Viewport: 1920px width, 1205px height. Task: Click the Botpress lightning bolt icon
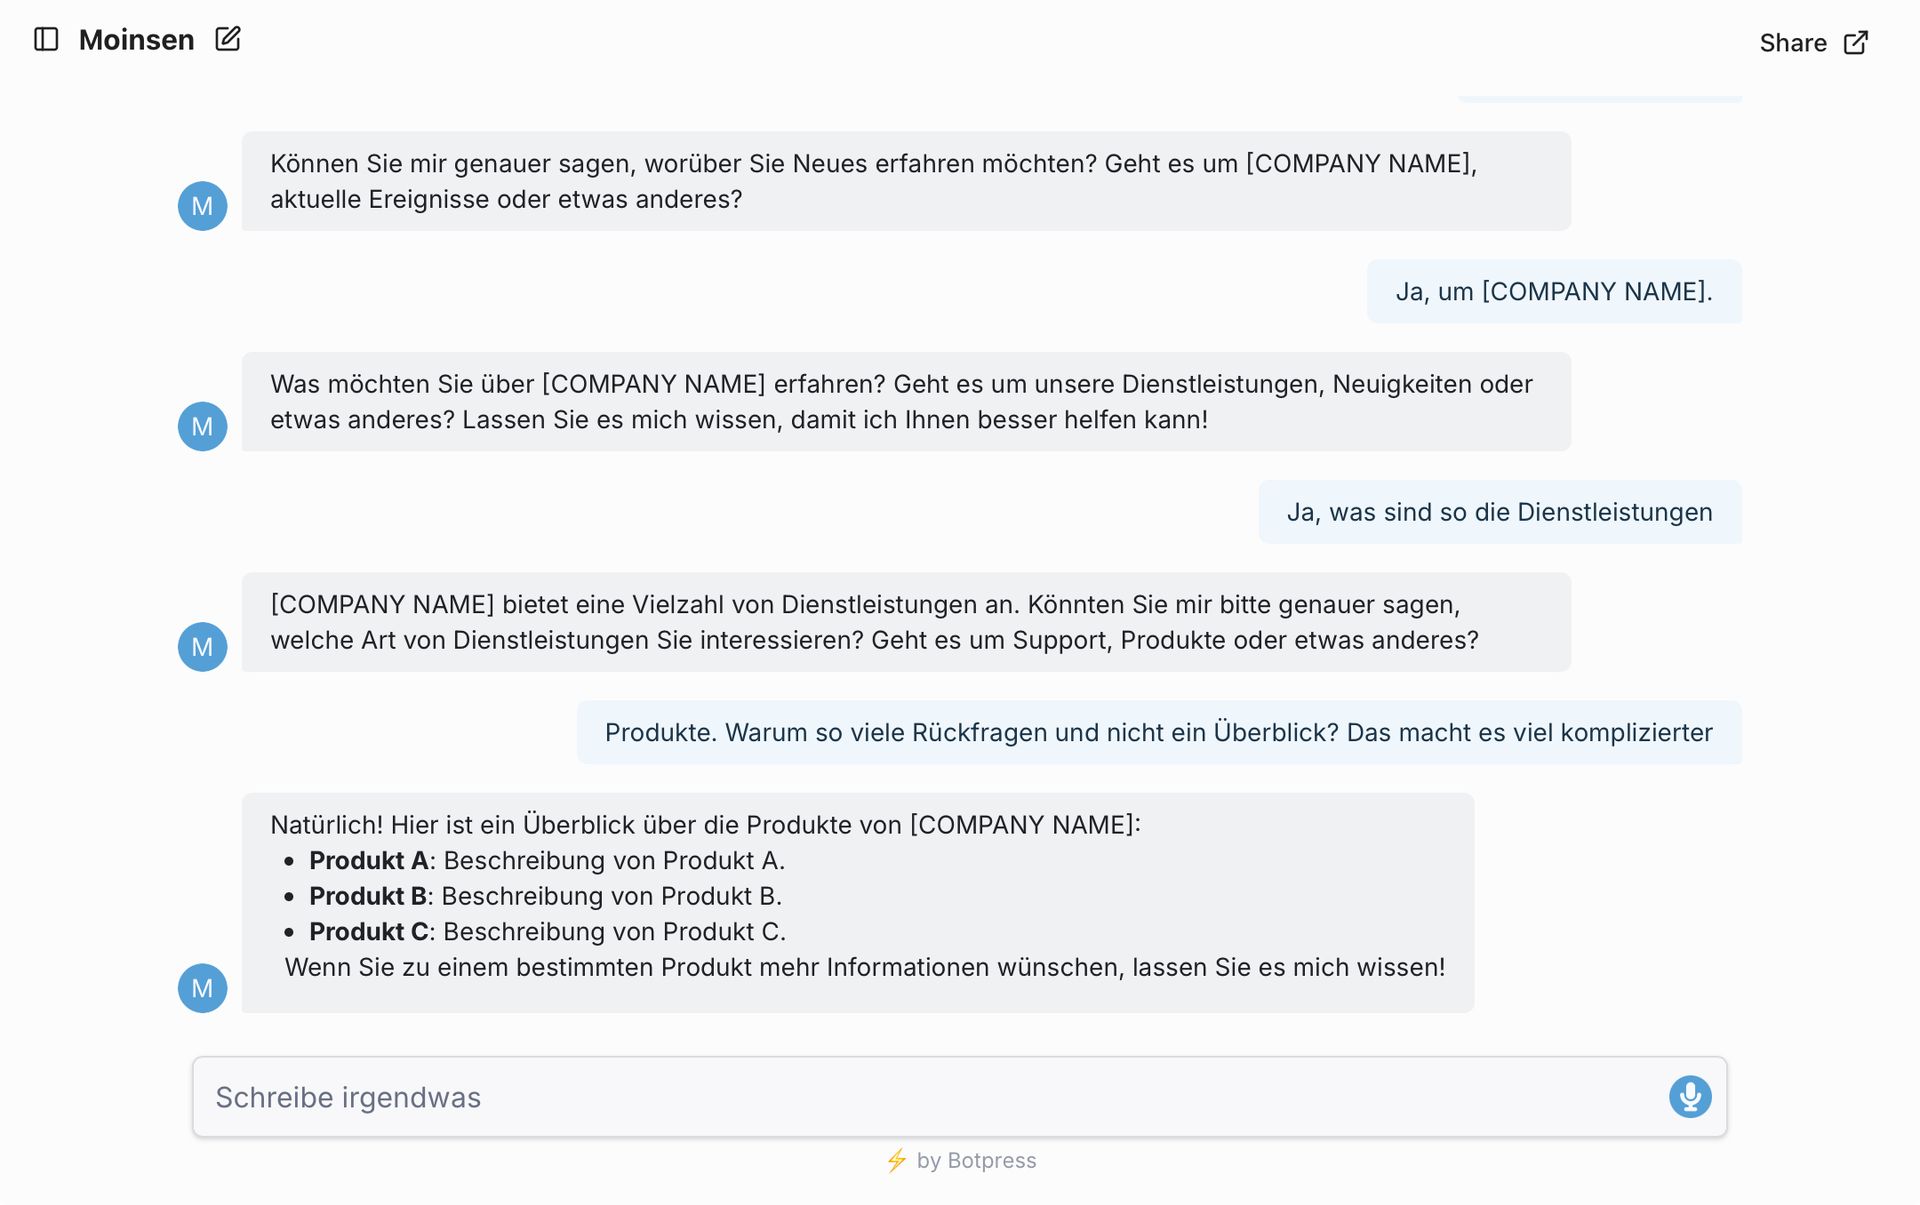click(896, 1160)
